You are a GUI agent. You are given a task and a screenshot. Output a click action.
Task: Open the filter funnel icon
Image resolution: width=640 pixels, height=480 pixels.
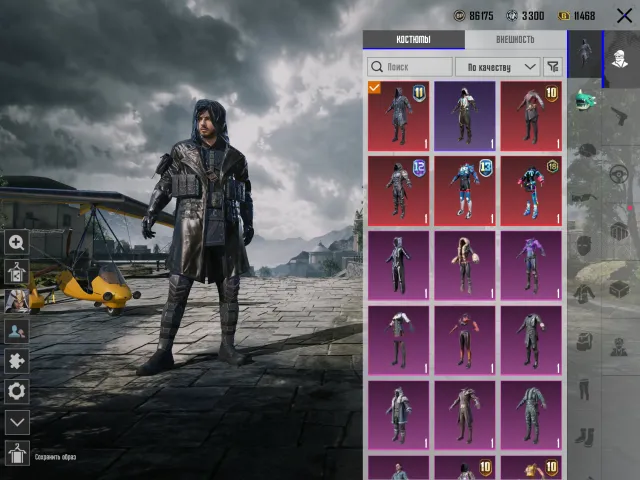tap(553, 67)
